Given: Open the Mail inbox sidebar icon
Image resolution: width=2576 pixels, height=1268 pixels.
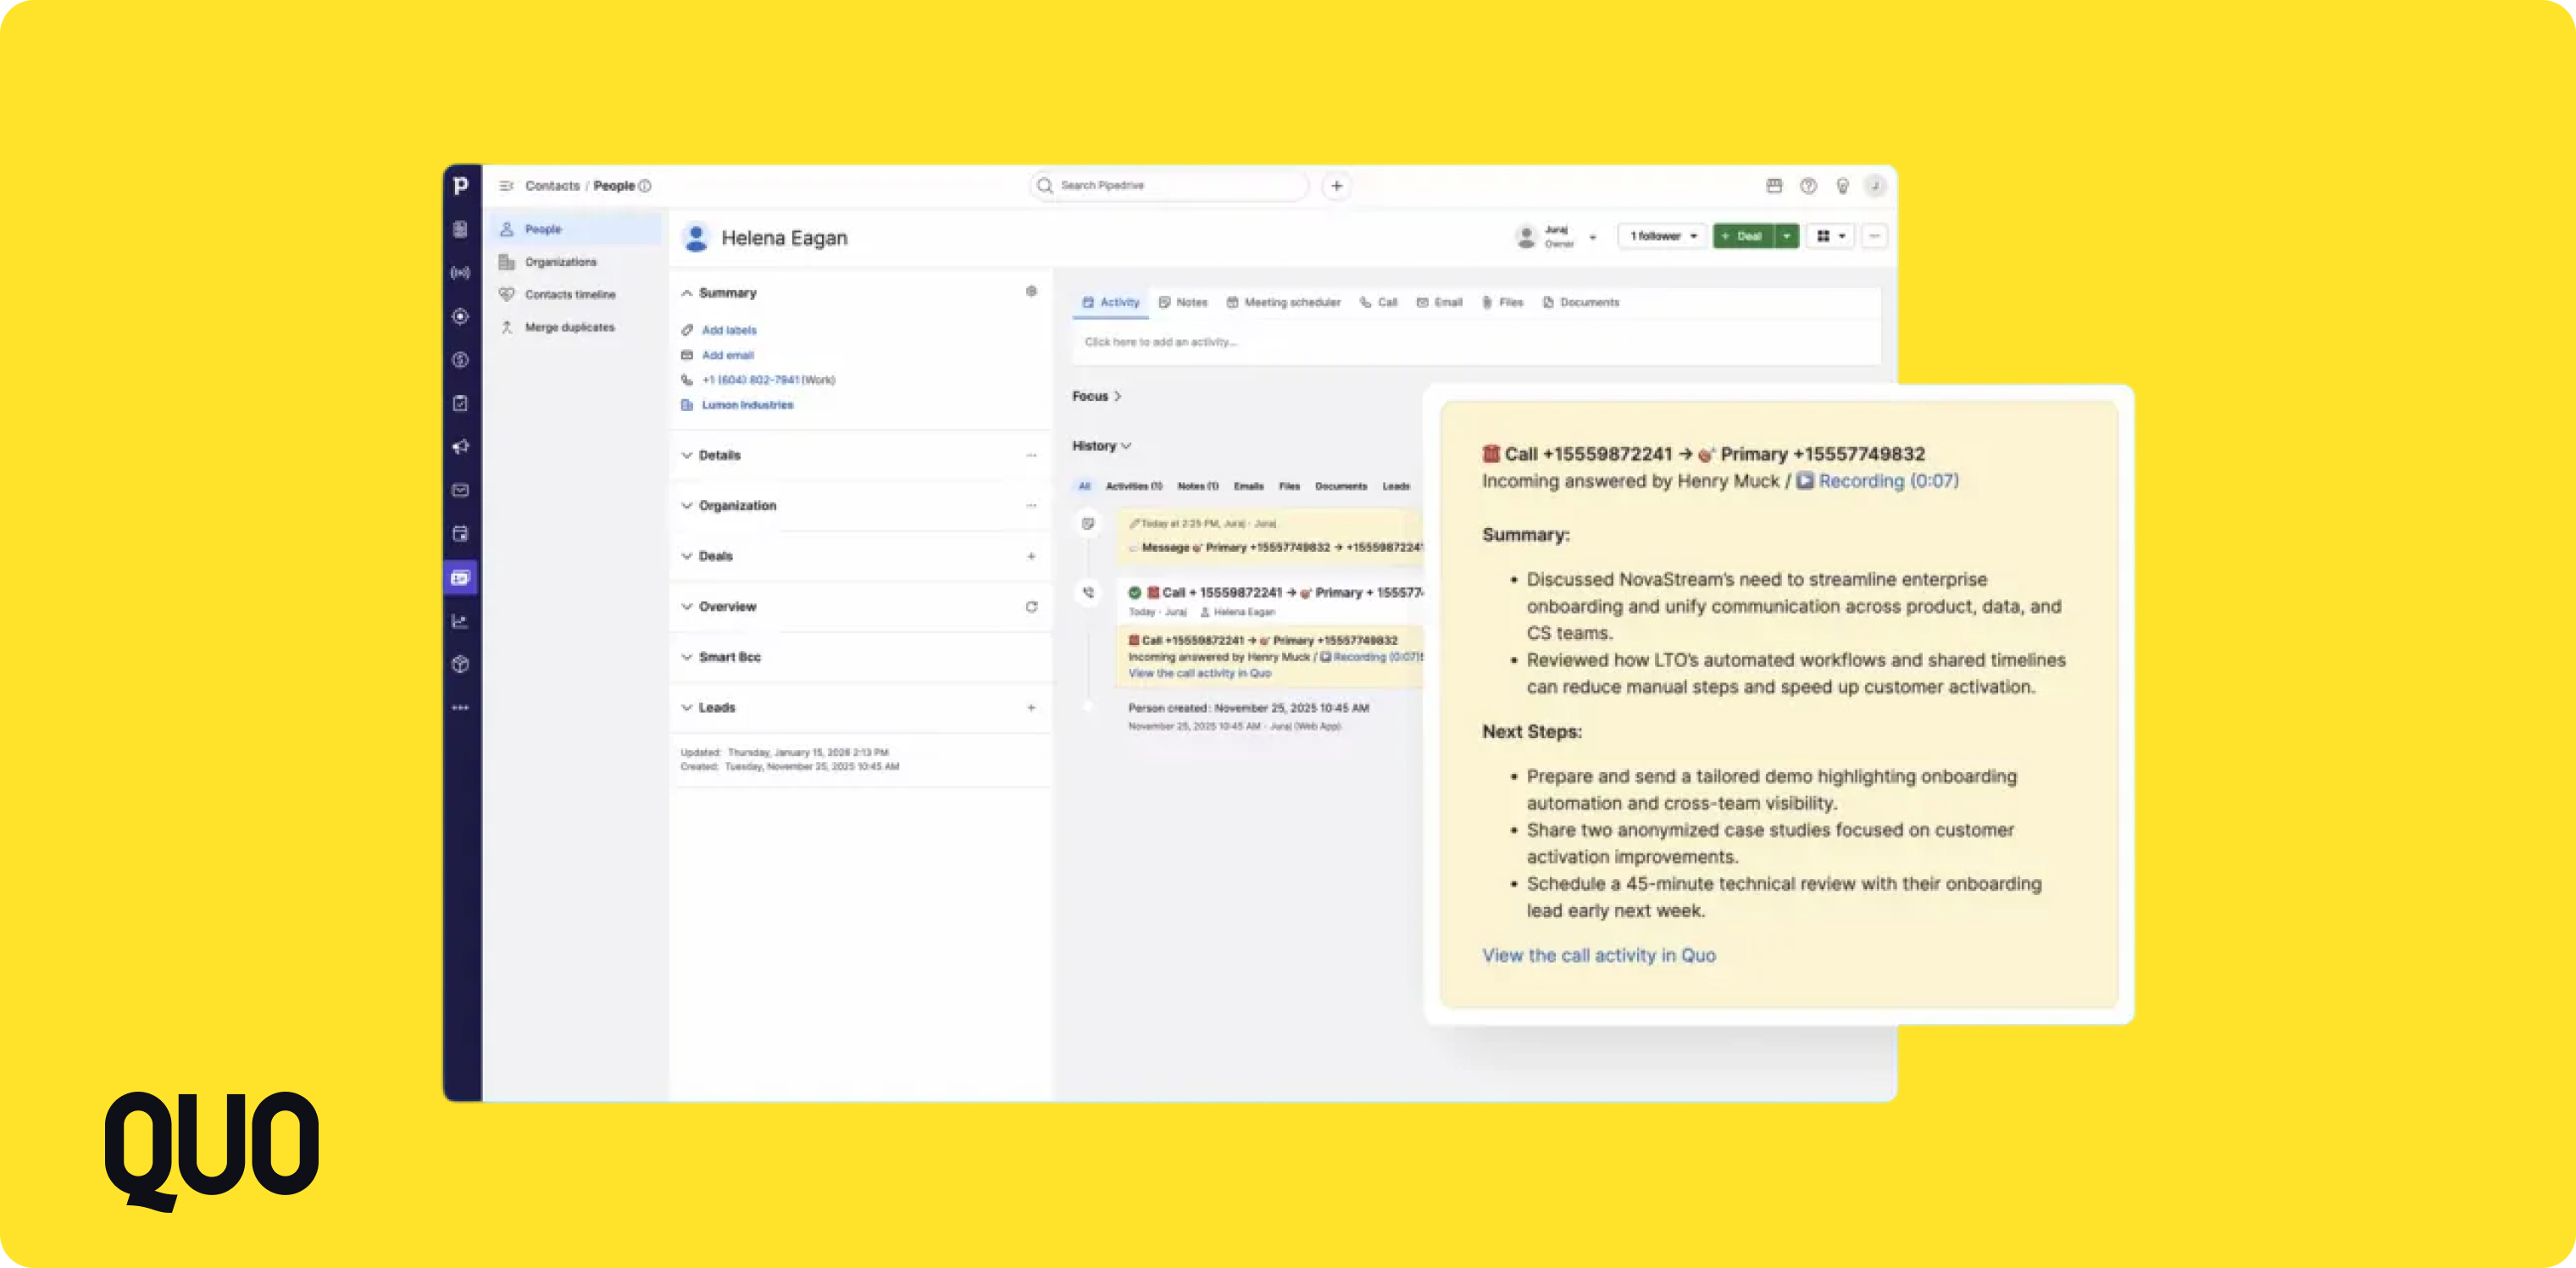Looking at the screenshot, I should pos(460,490).
